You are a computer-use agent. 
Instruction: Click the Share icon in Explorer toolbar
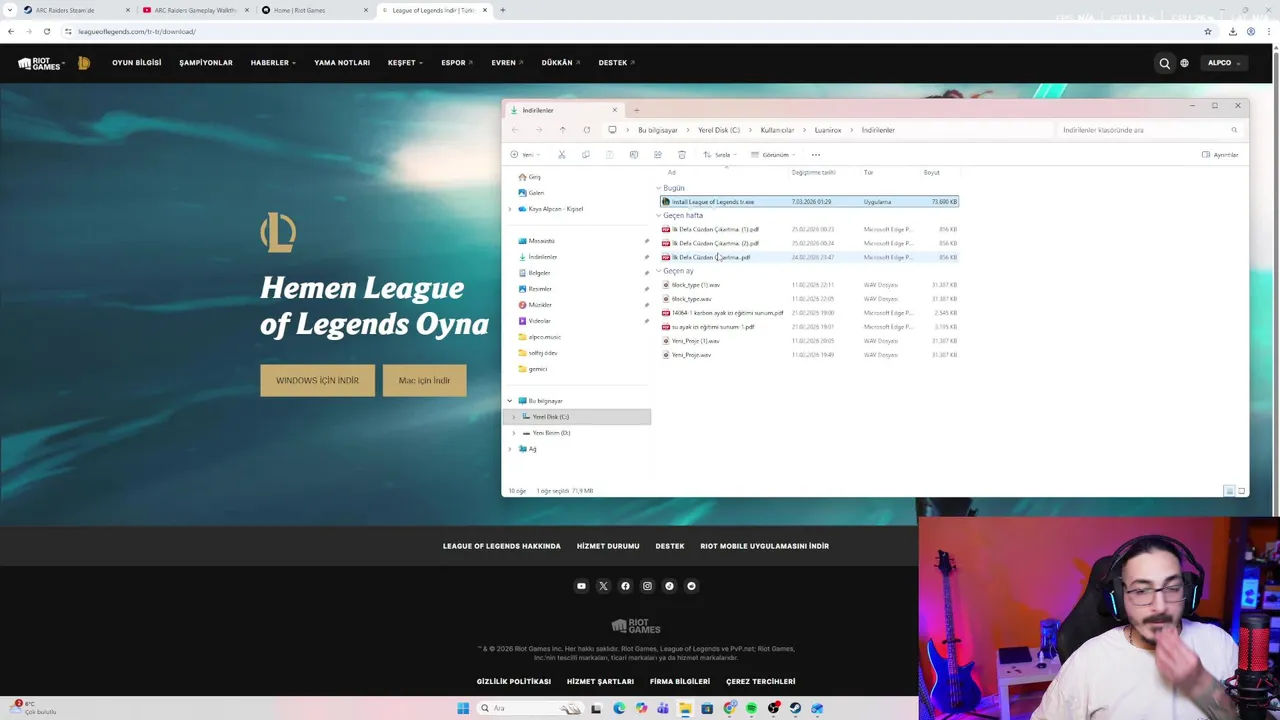[x=658, y=155]
